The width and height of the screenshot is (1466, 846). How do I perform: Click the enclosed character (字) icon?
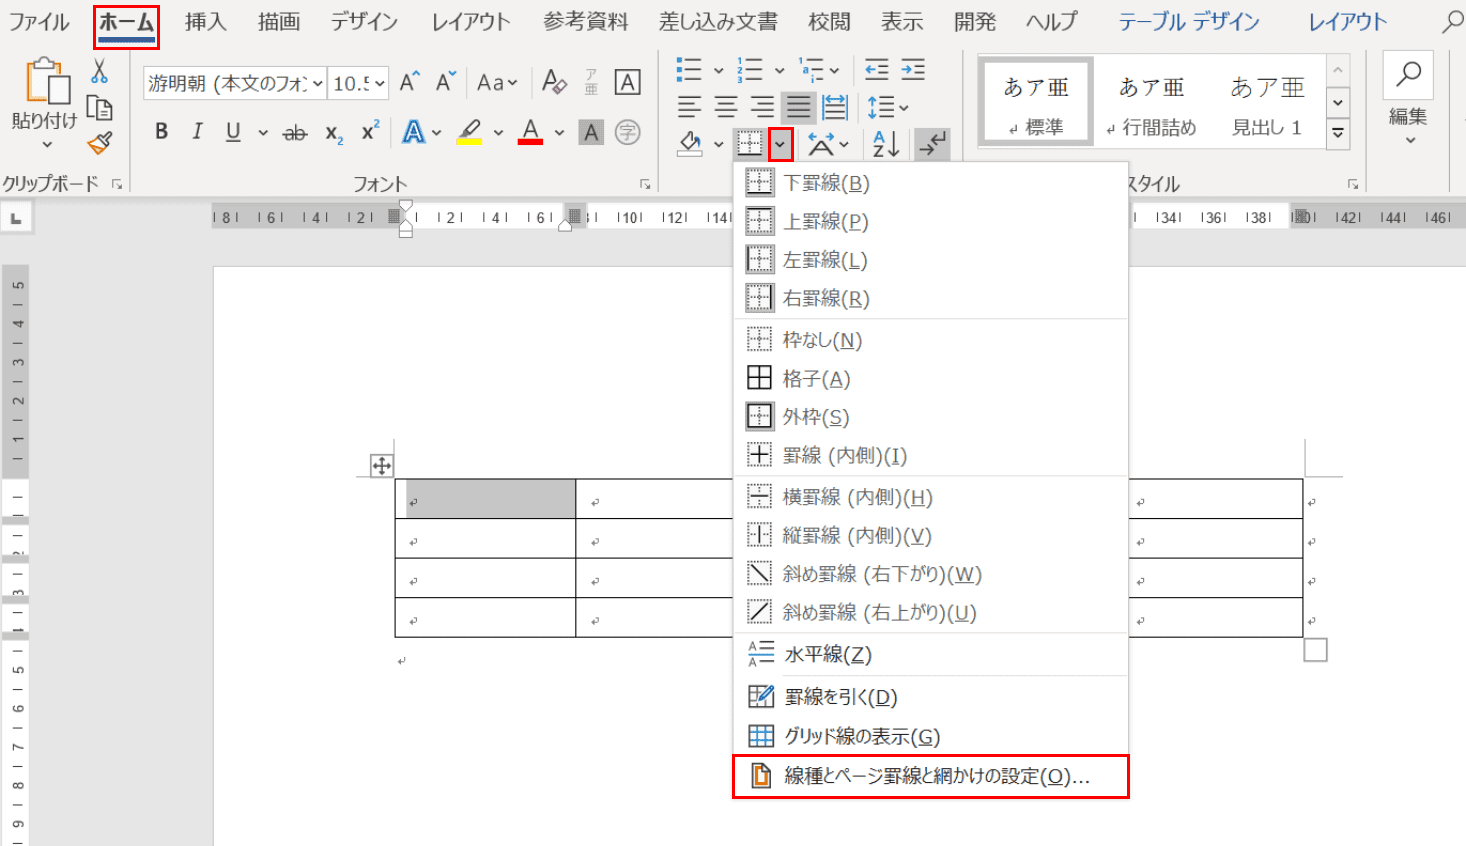click(x=627, y=132)
